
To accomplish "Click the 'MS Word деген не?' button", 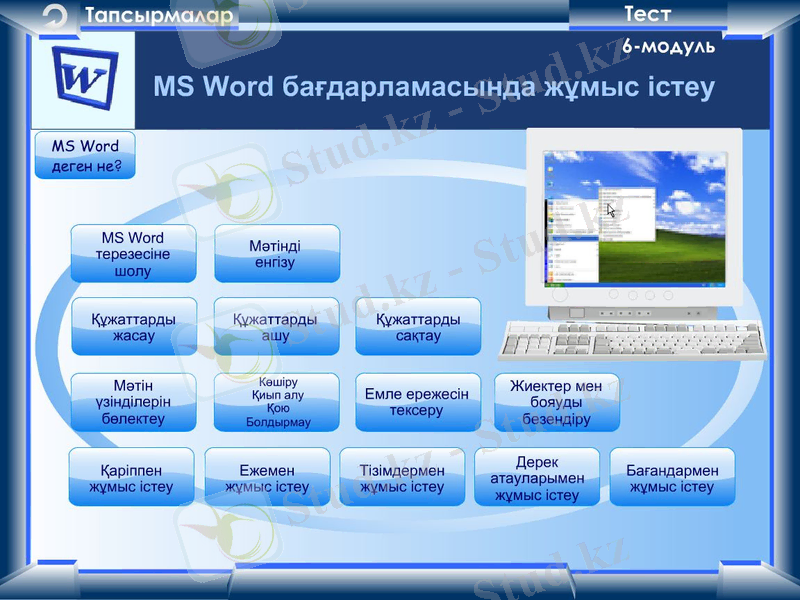I will click(85, 156).
